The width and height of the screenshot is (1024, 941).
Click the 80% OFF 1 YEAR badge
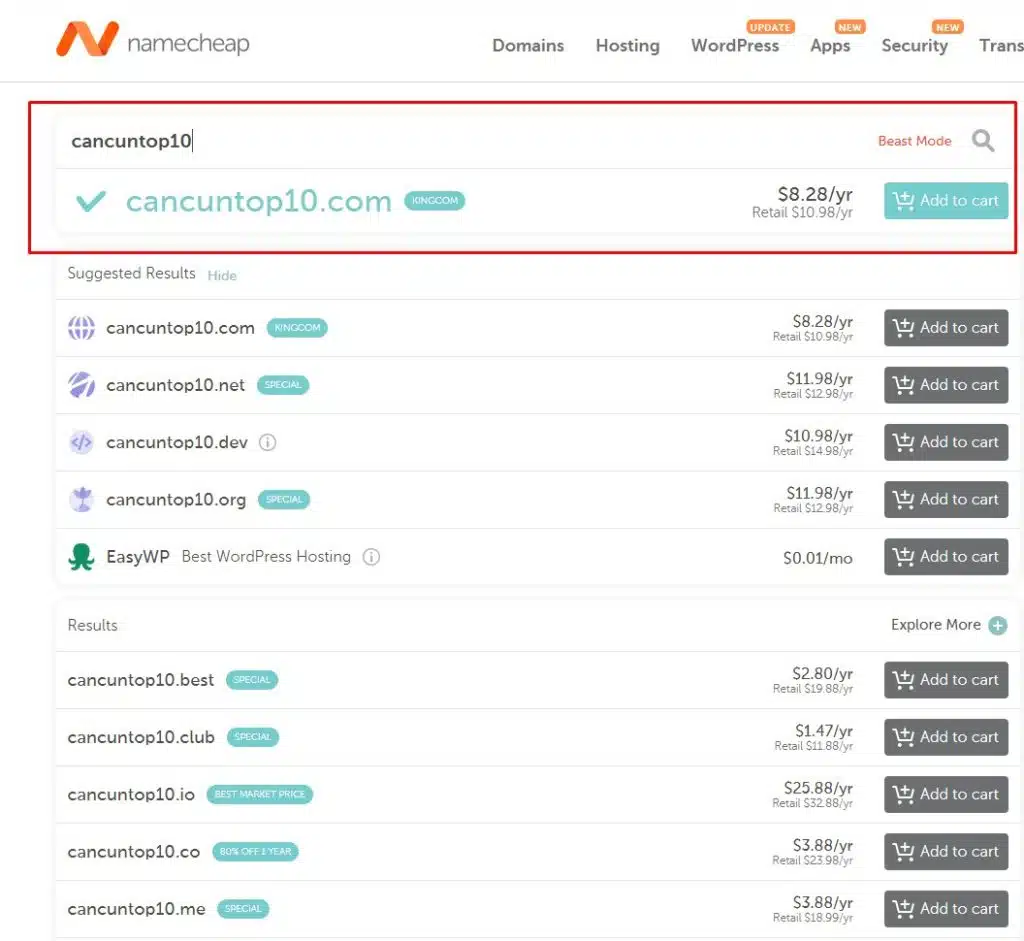tap(255, 852)
